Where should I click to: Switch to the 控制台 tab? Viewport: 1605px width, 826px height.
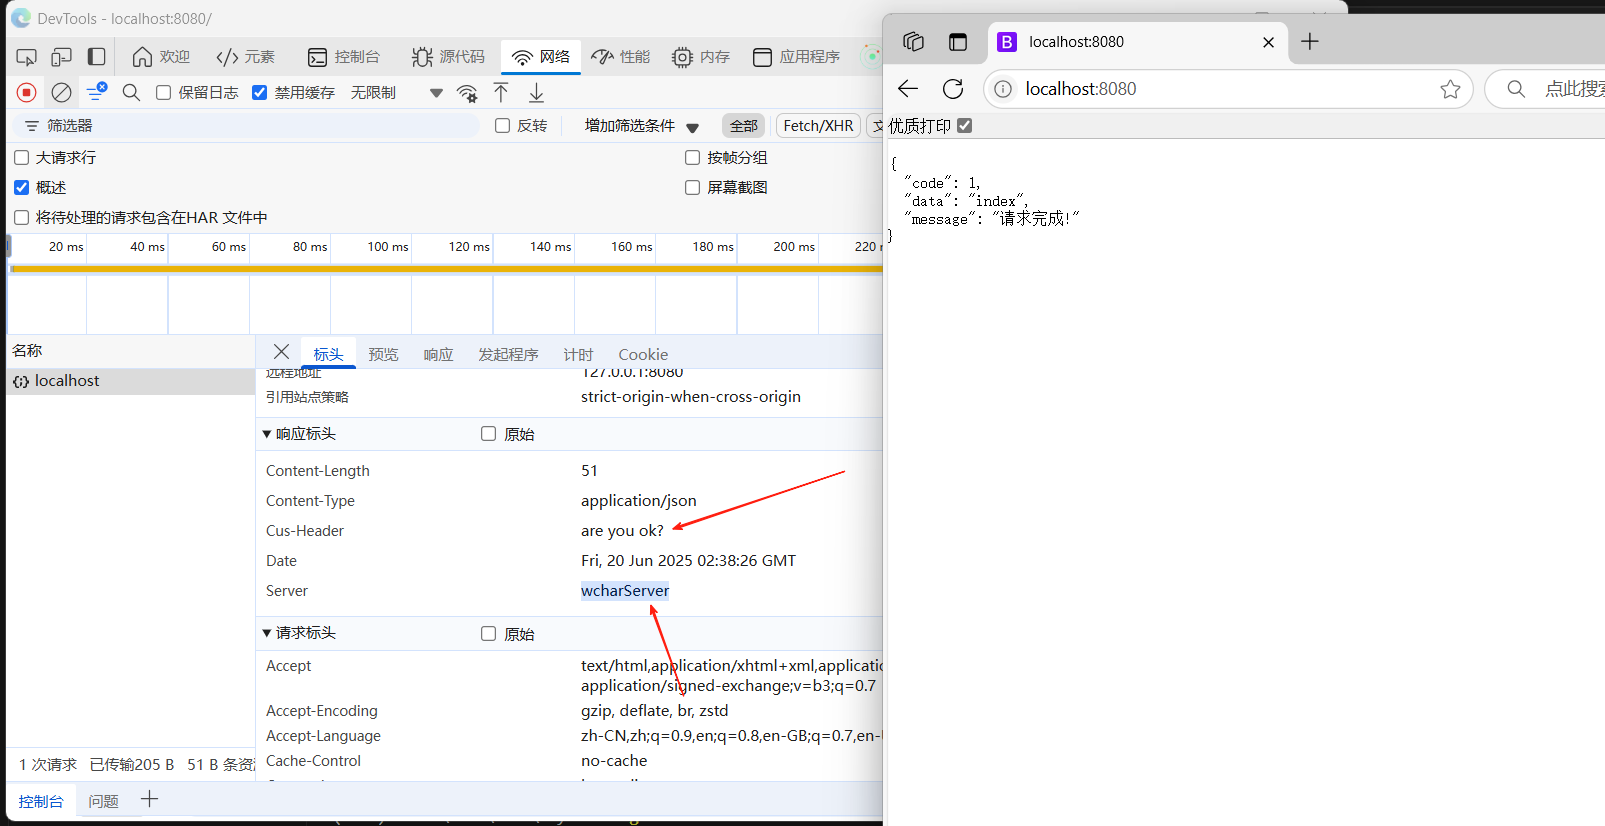[x=357, y=57]
